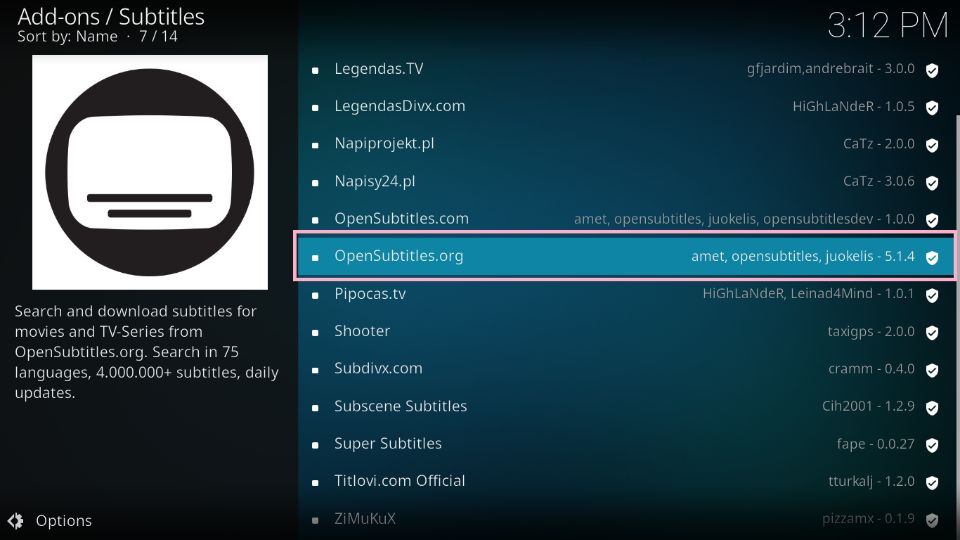Click verified shield icon on Titlovi.com Official row
The image size is (960, 540).
coord(932,482)
